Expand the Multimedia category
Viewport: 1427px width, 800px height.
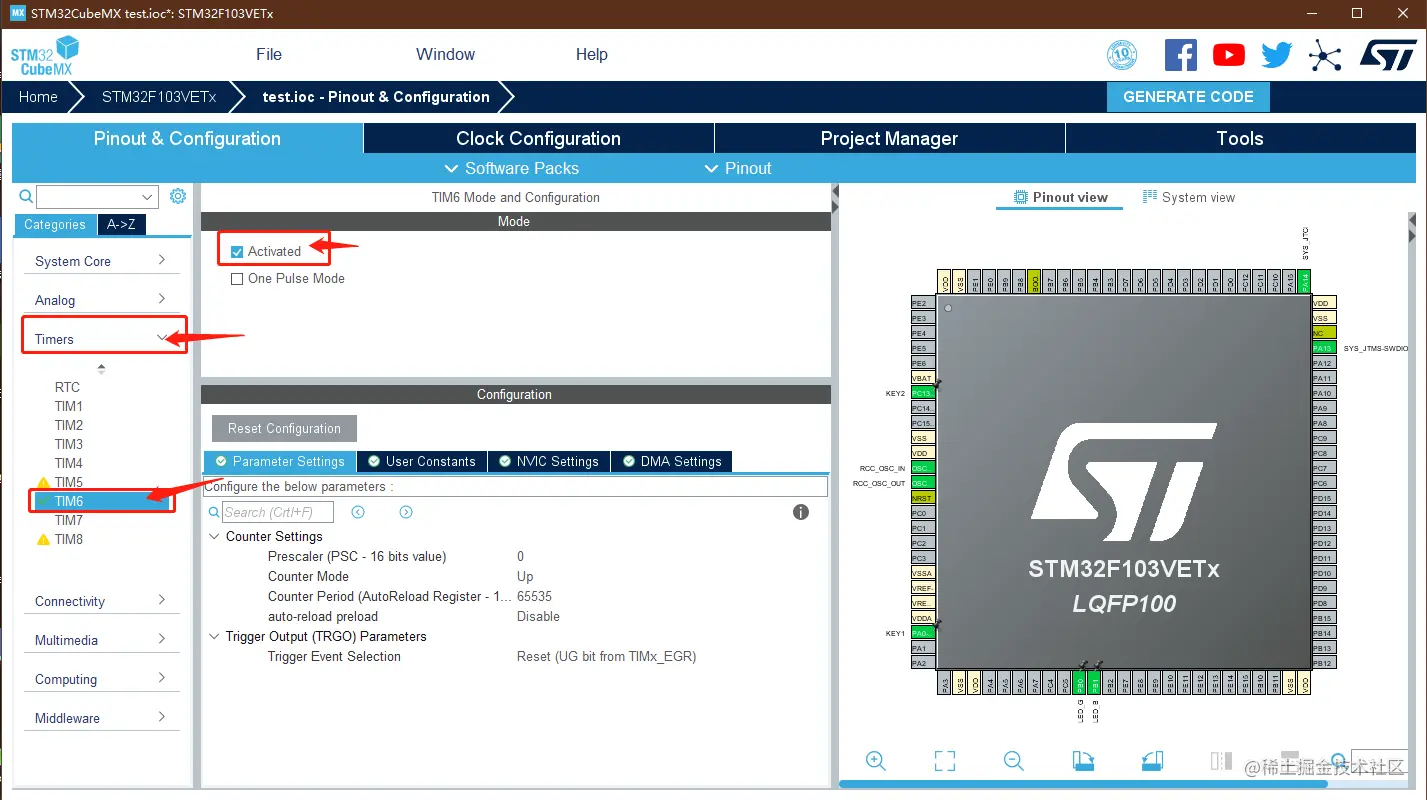click(x=101, y=640)
